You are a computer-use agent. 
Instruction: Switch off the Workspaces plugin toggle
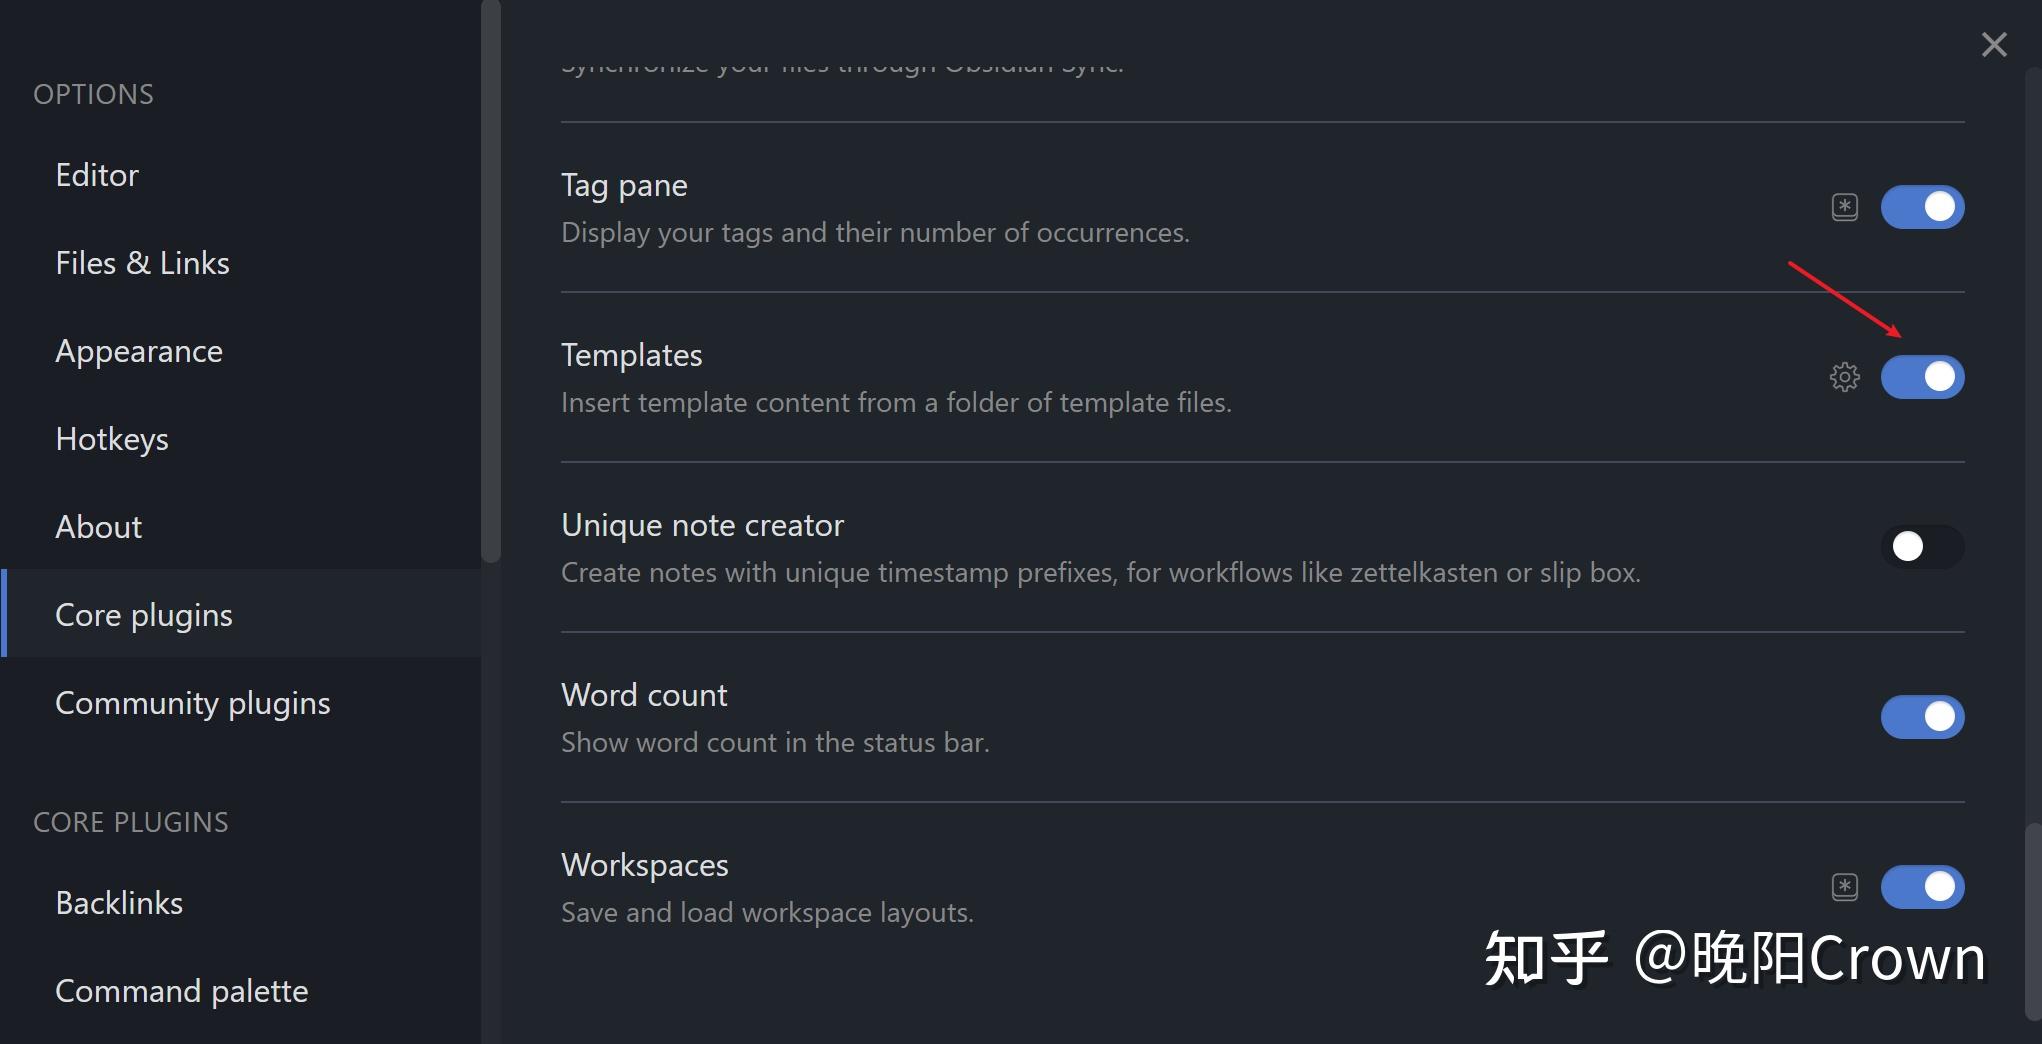click(1922, 887)
